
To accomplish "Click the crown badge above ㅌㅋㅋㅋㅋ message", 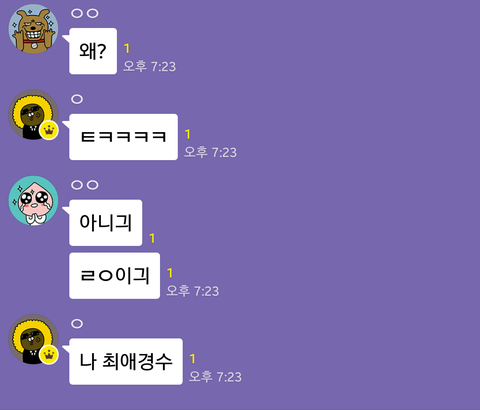I will pyautogui.click(x=49, y=130).
